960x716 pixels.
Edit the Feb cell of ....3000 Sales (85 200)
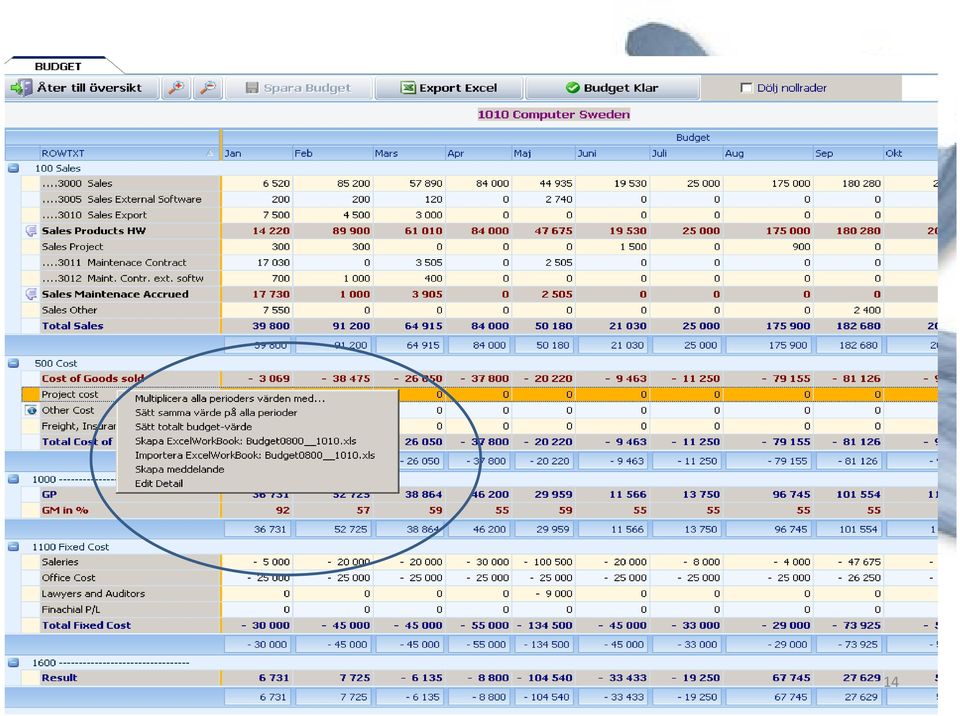click(x=332, y=183)
